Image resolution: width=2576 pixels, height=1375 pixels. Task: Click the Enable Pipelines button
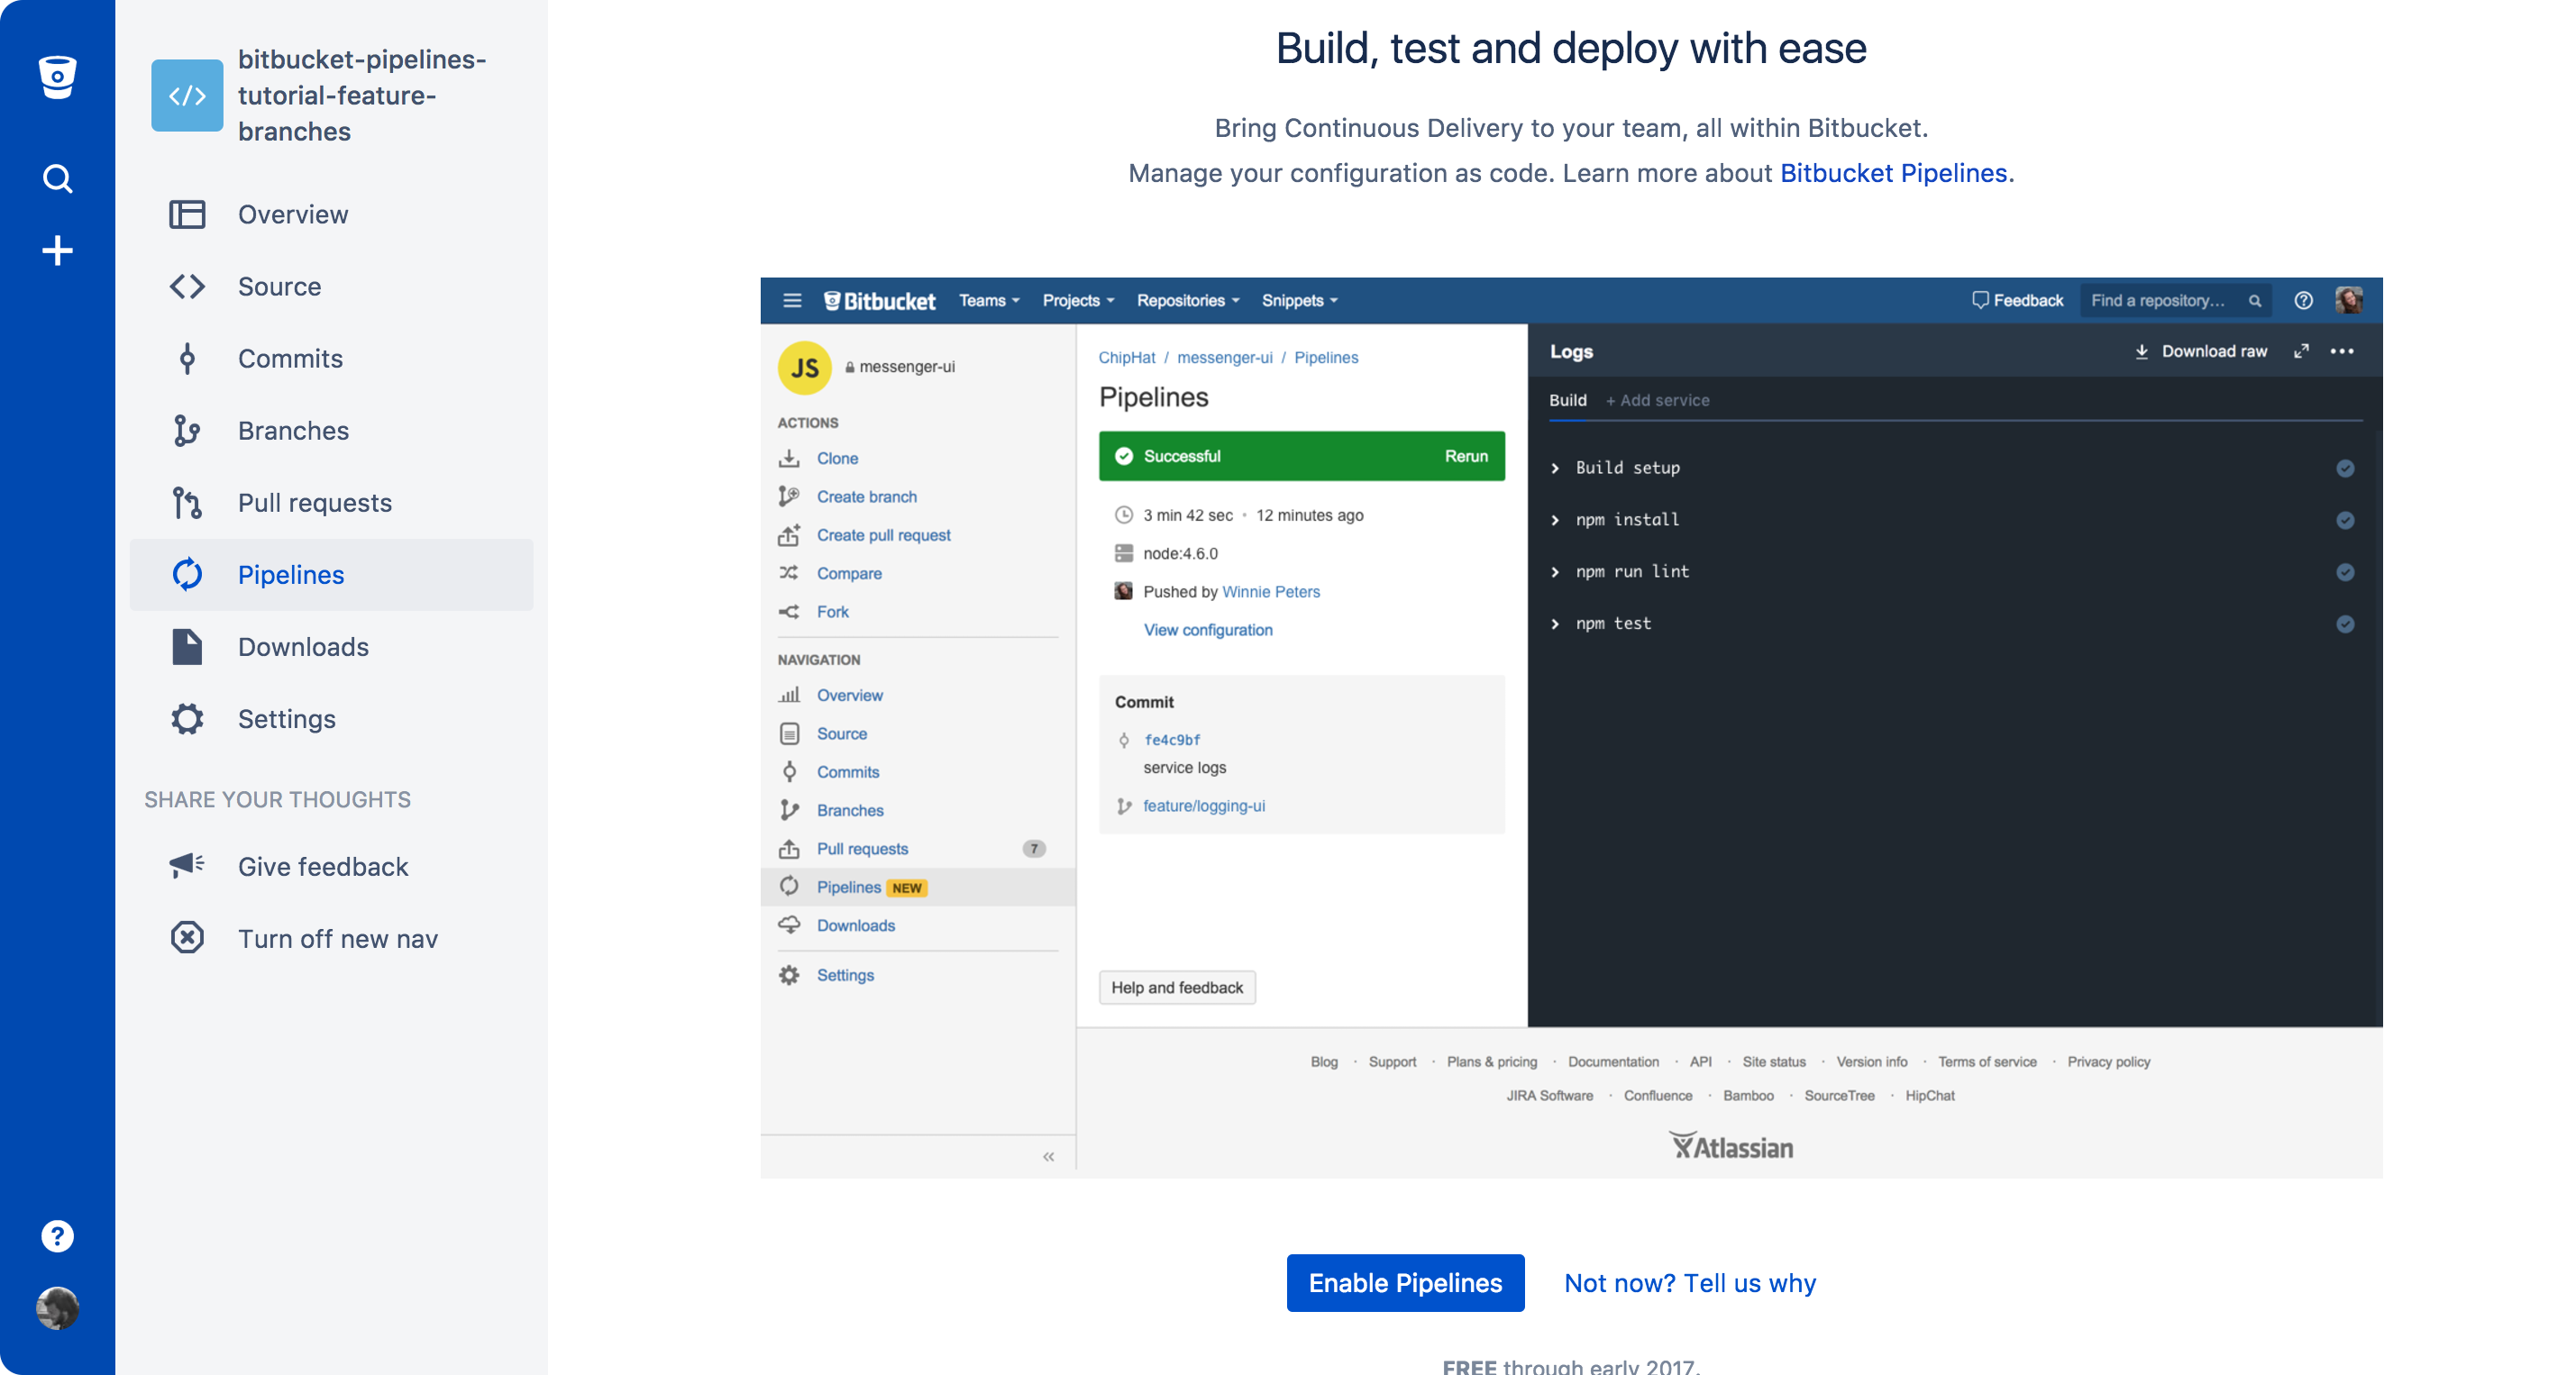tap(1404, 1283)
